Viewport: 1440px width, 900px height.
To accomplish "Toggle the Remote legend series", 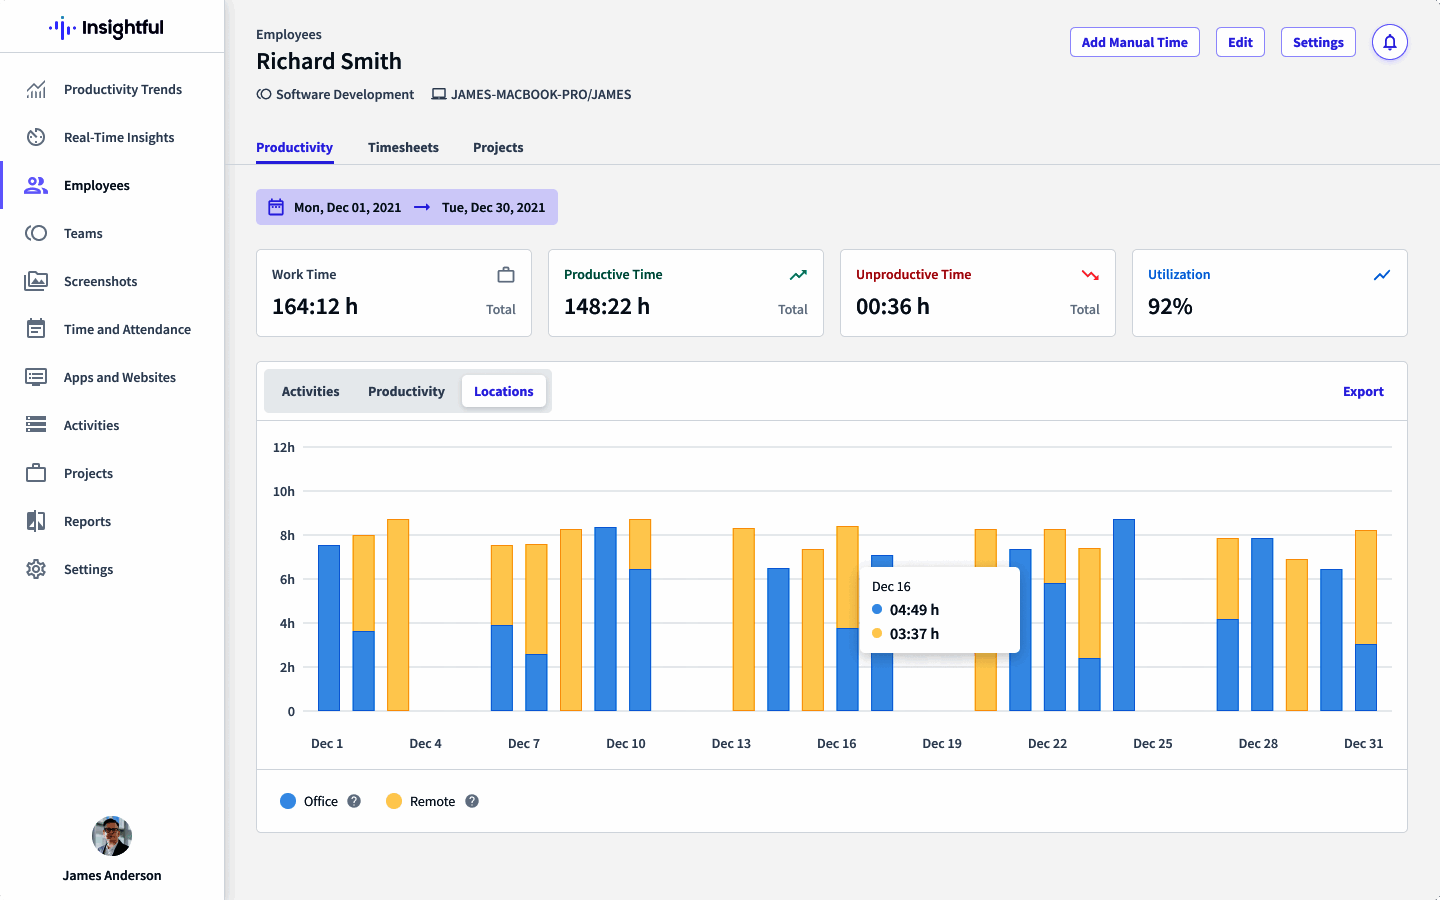I will click(421, 801).
